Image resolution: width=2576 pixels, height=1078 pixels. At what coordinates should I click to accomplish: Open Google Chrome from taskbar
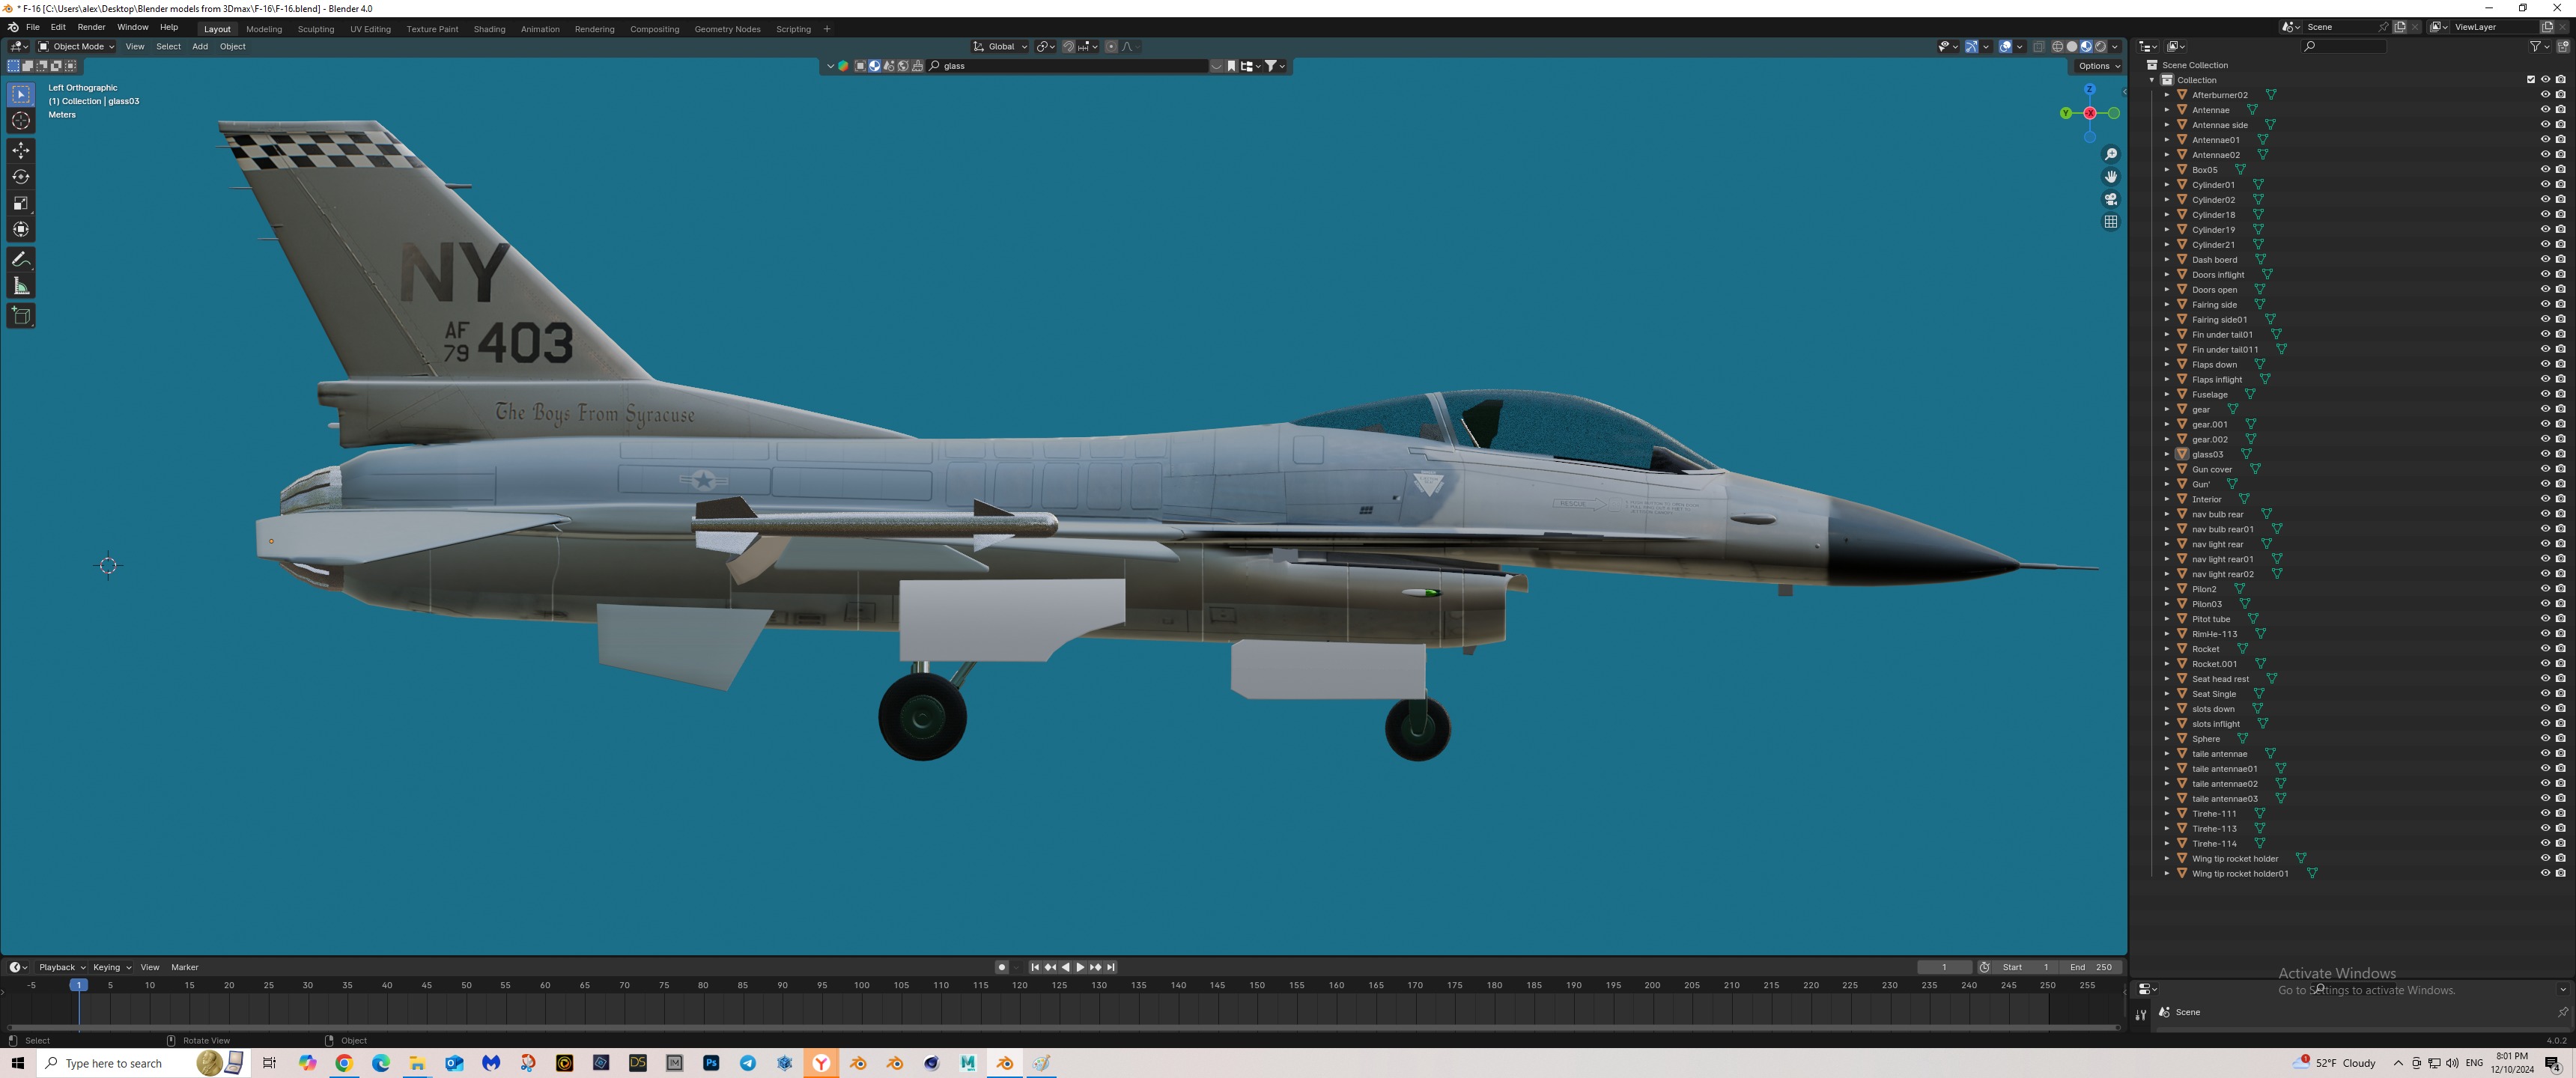[x=344, y=1063]
